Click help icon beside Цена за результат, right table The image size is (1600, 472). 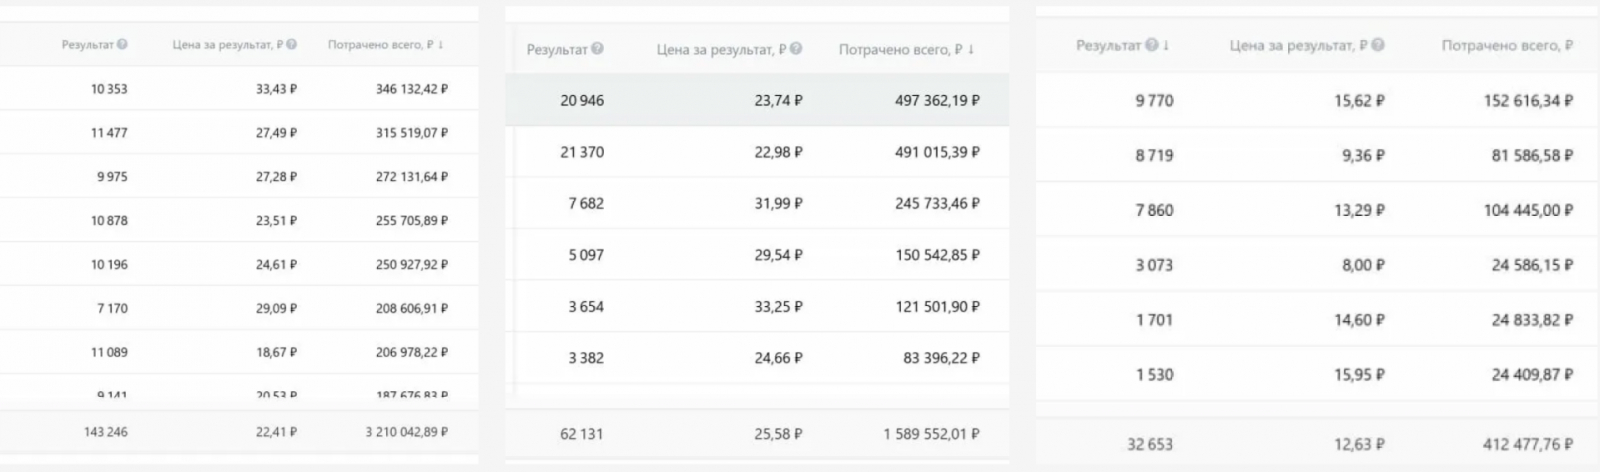click(x=1378, y=45)
